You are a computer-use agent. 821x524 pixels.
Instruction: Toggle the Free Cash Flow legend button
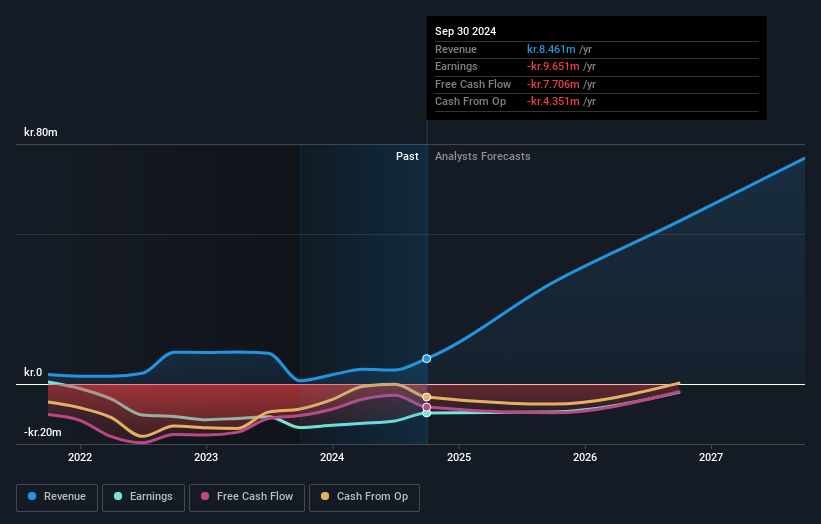pos(247,497)
